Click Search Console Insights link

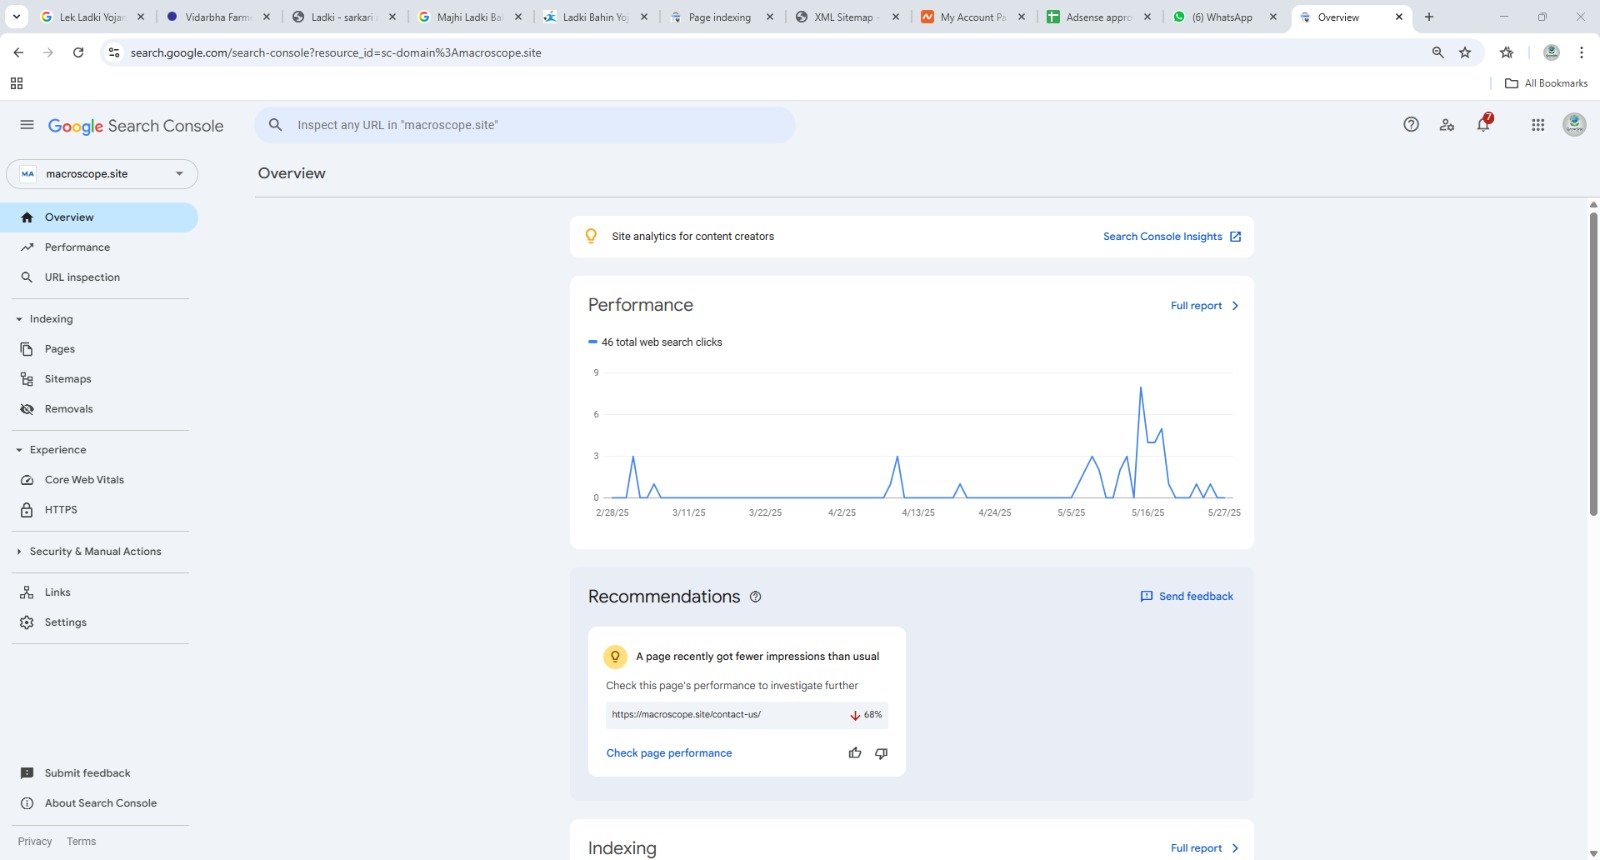click(x=1162, y=237)
